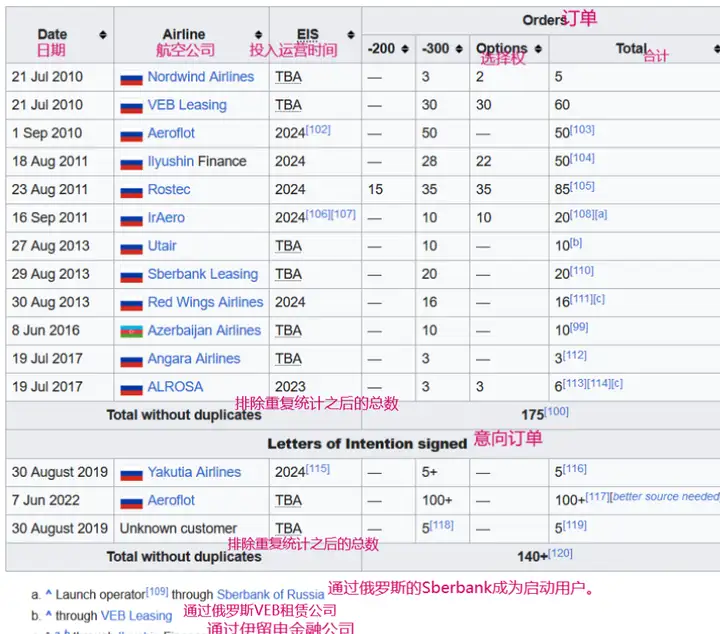Viewport: 720px width, 634px height.
Task: Jump back via footnote a caret
Action: point(49,593)
